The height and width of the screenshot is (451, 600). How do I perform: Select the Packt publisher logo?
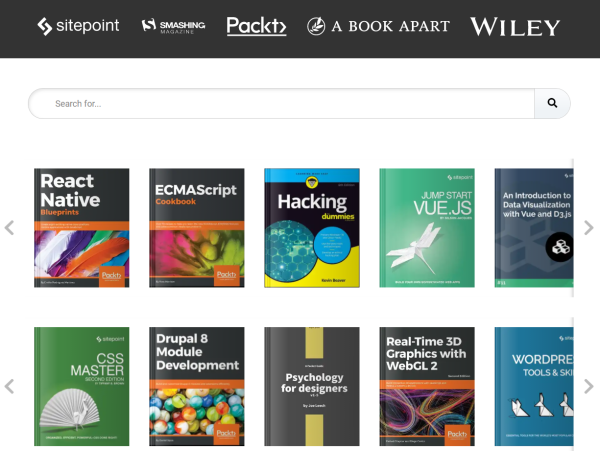click(x=256, y=26)
